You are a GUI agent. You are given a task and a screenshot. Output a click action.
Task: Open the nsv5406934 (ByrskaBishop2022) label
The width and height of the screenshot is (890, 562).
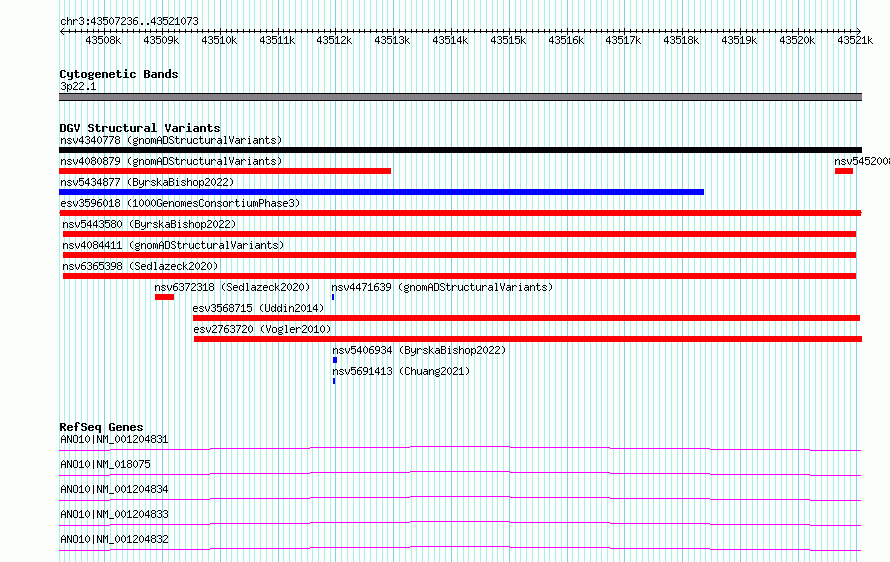(x=419, y=350)
